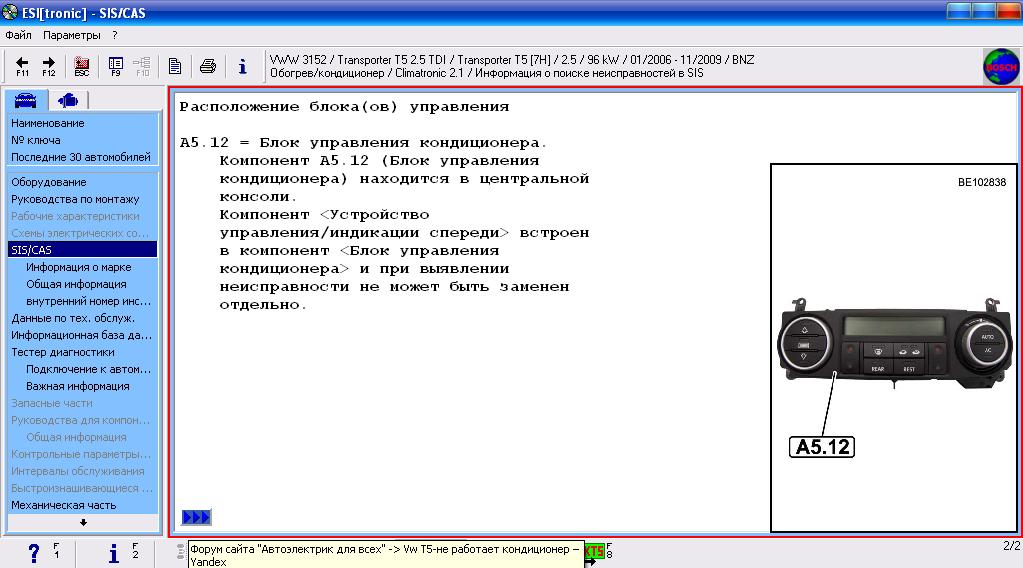This screenshot has height=568, width=1023.
Task: Print the current page with the printer icon
Action: point(208,66)
